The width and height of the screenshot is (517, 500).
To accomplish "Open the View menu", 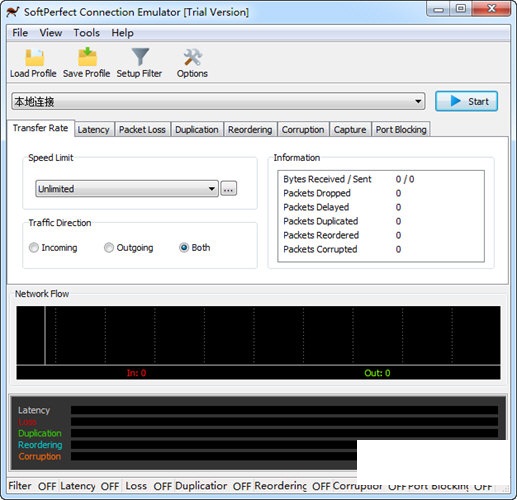I will point(51,33).
